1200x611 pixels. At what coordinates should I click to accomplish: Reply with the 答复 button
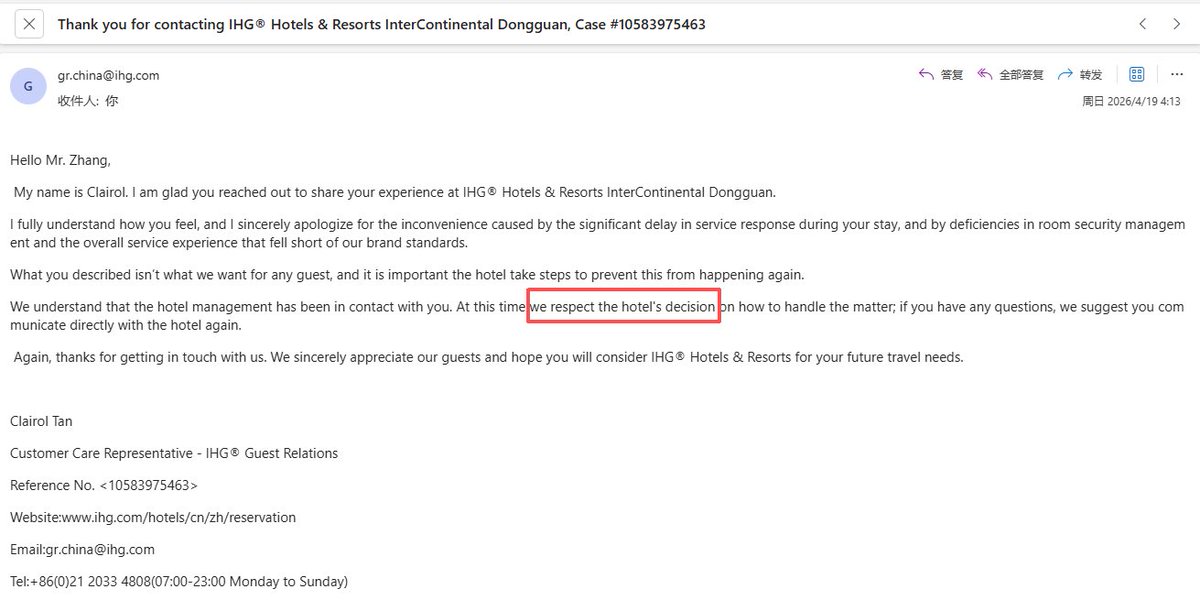coord(941,75)
